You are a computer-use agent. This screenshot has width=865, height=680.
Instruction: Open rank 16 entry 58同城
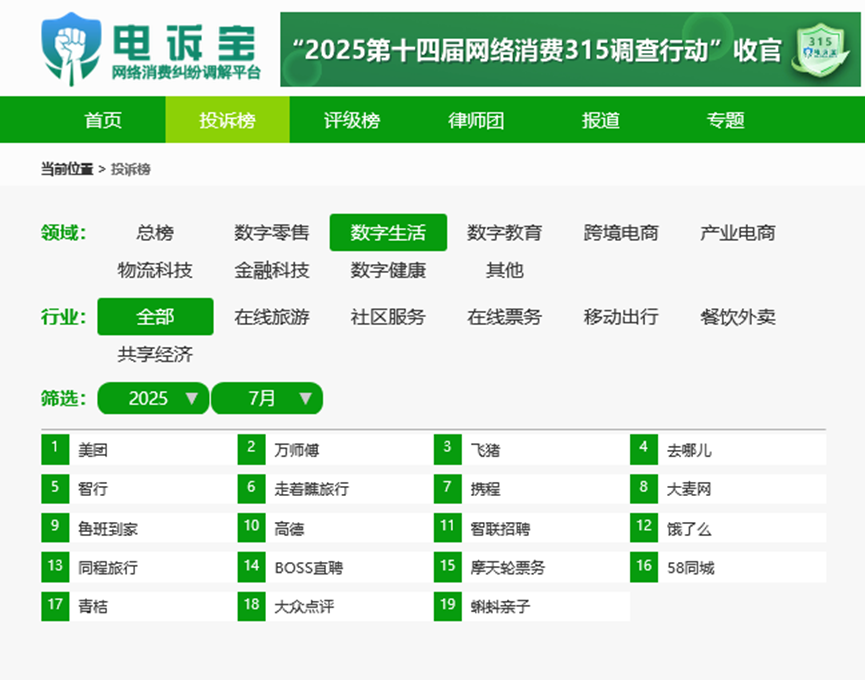coord(728,567)
